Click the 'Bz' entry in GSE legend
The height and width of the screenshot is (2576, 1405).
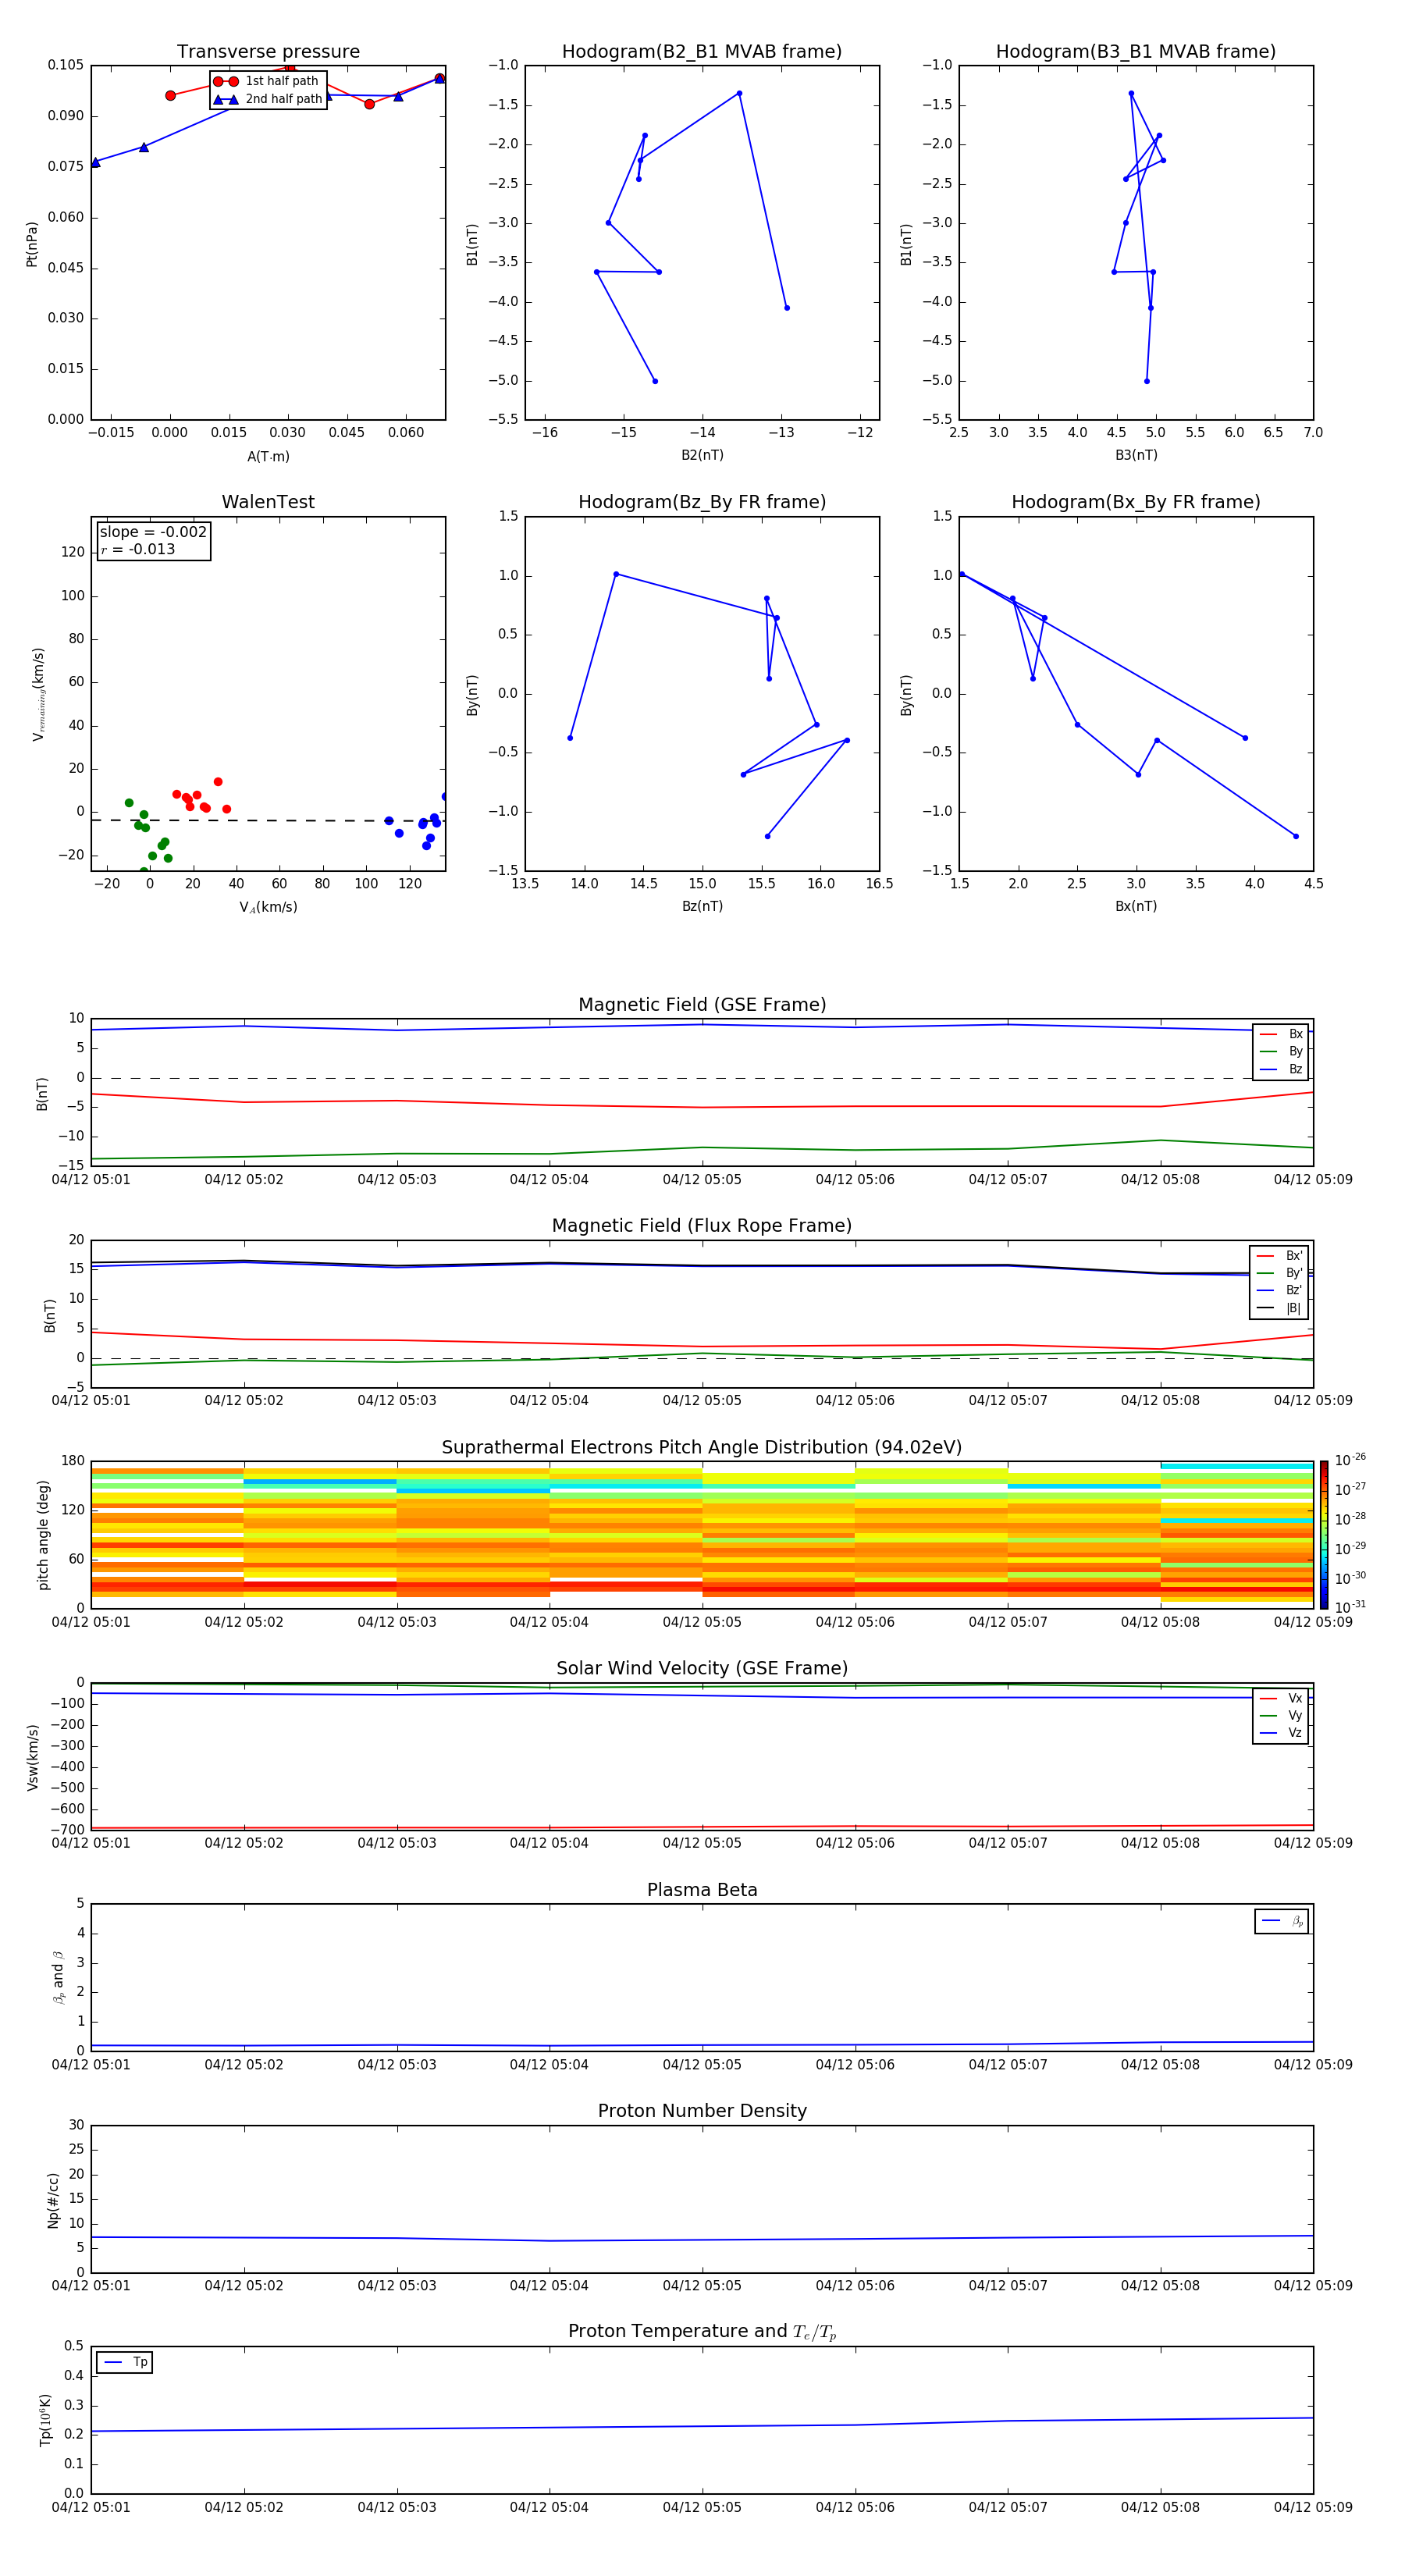[1281, 1070]
